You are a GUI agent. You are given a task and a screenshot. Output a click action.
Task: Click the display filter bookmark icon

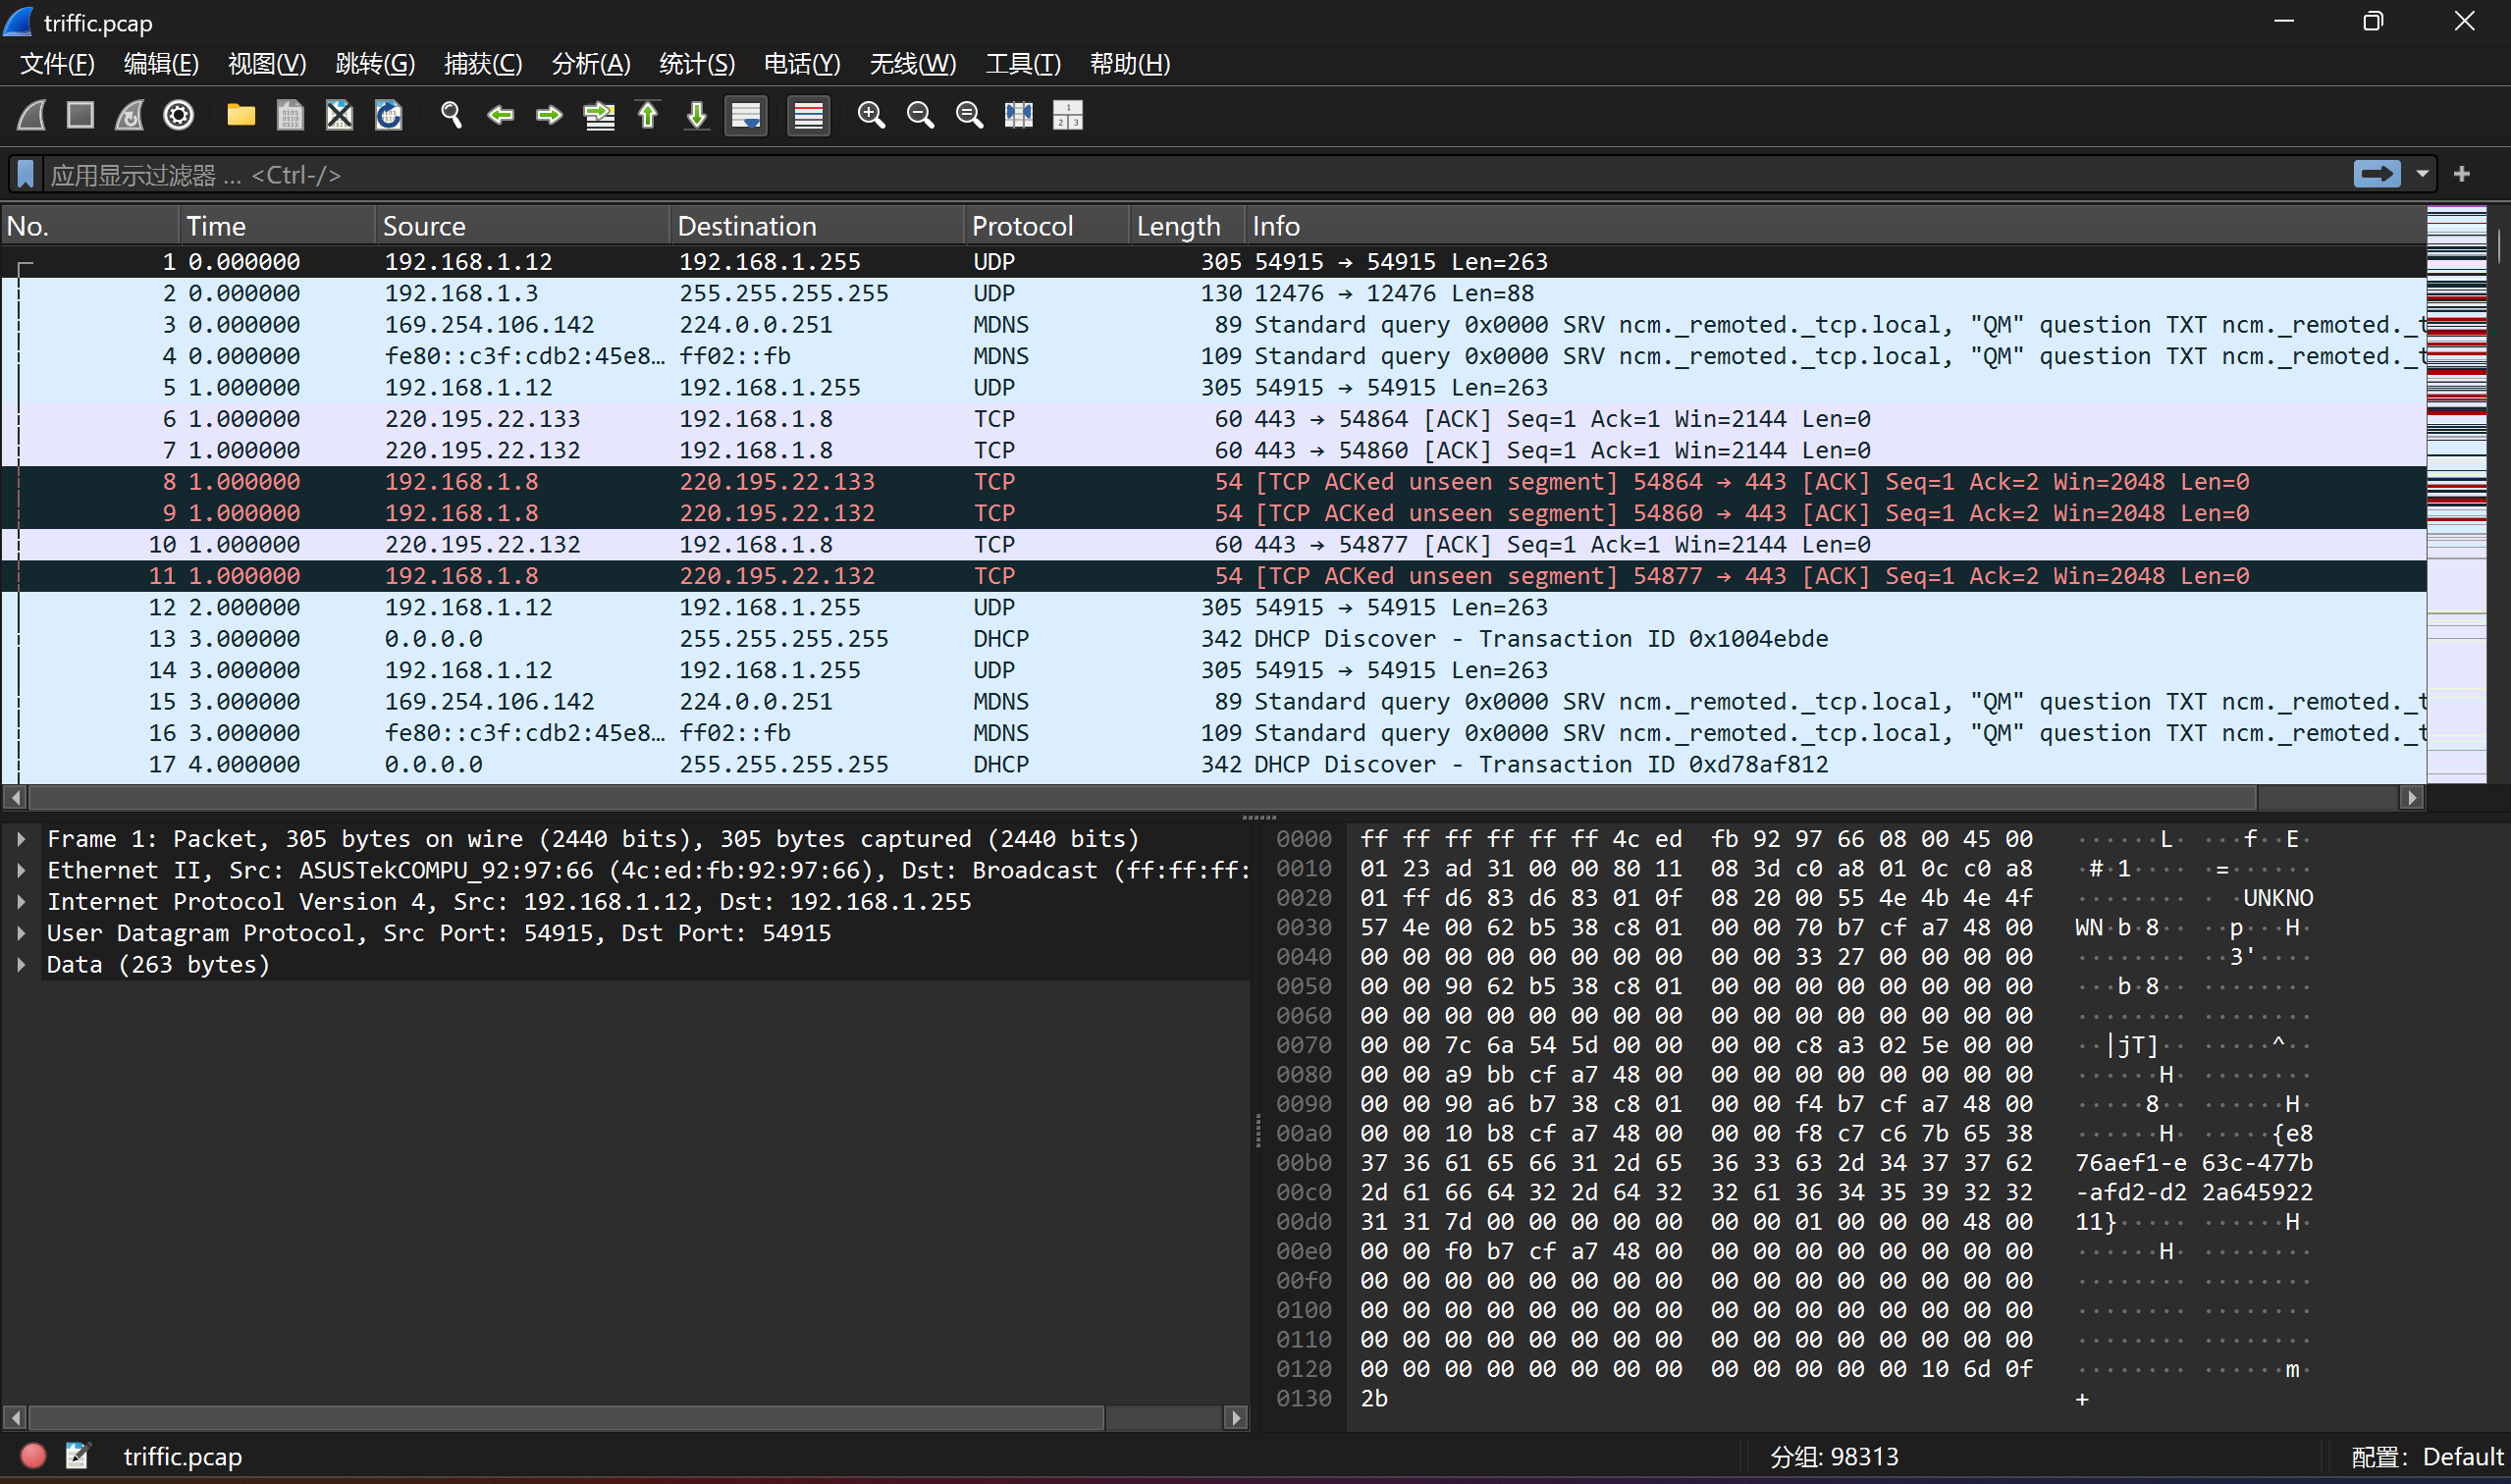coord(26,174)
